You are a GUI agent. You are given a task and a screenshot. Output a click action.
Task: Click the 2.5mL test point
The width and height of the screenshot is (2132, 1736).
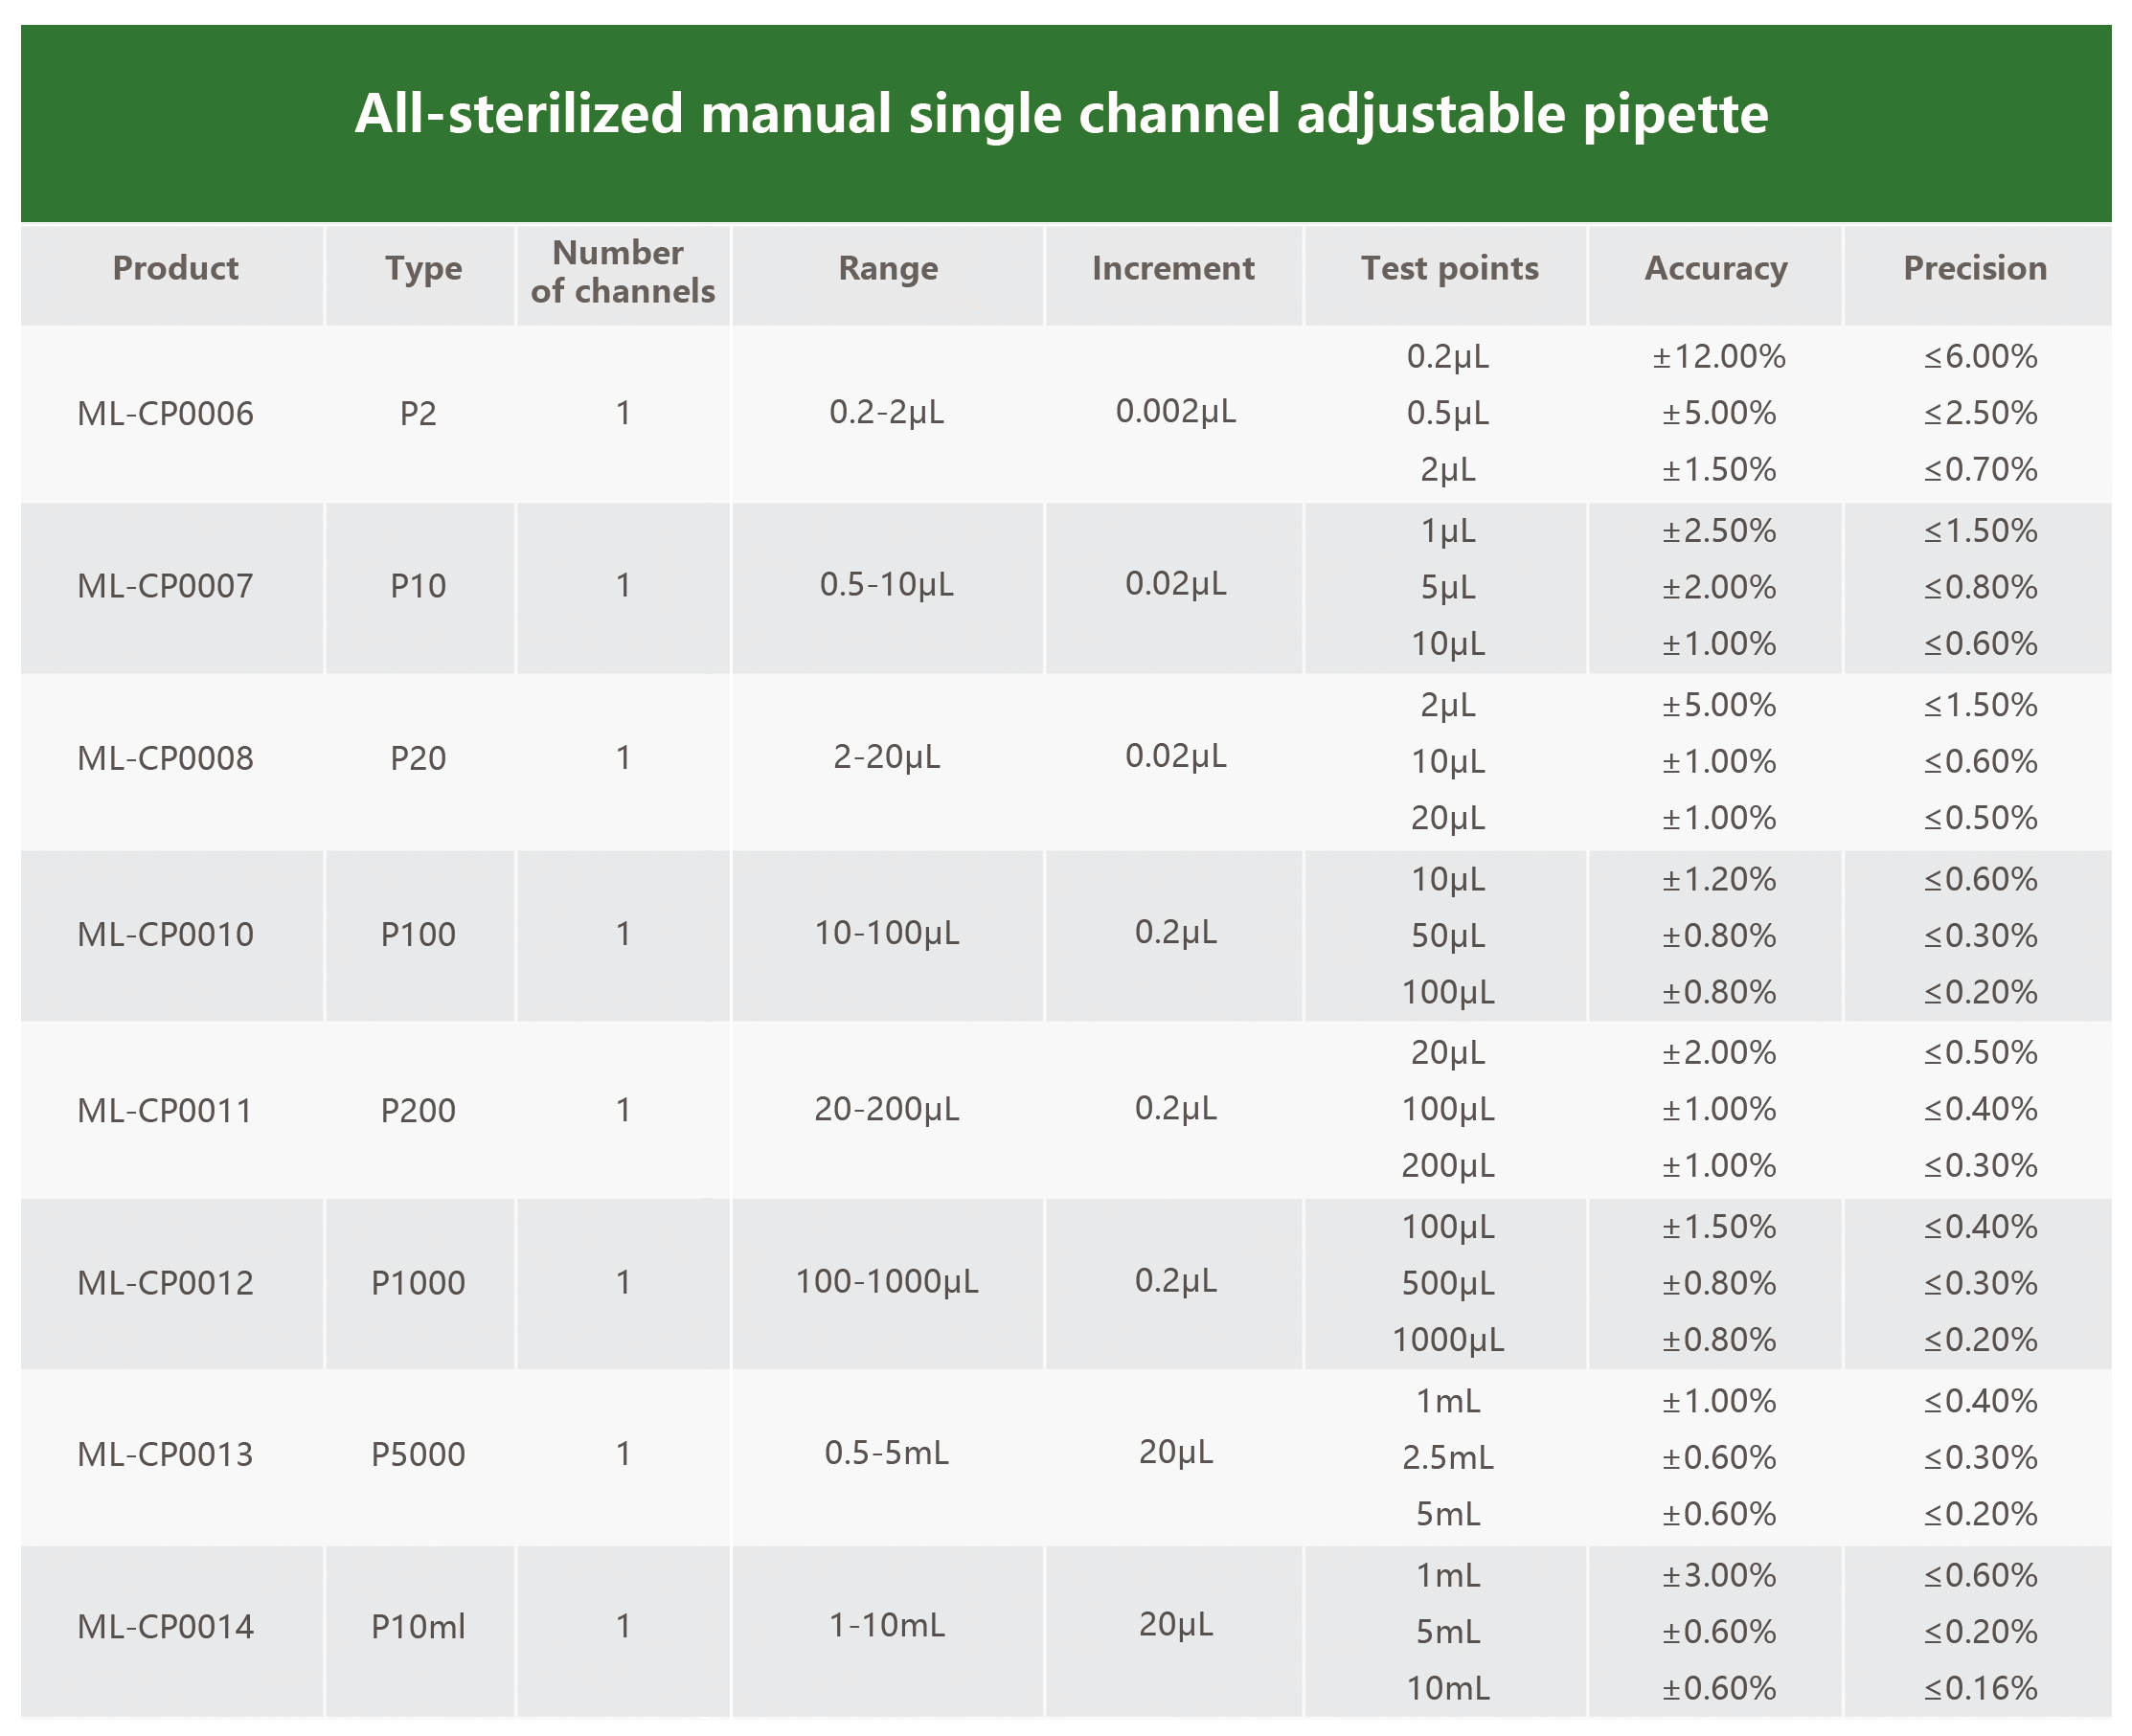coord(1448,1458)
